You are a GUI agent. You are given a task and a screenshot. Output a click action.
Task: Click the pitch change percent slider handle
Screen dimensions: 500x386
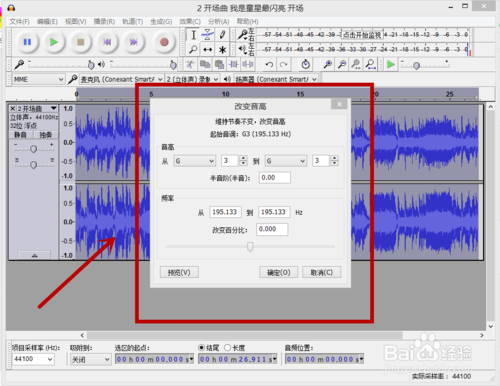point(250,247)
